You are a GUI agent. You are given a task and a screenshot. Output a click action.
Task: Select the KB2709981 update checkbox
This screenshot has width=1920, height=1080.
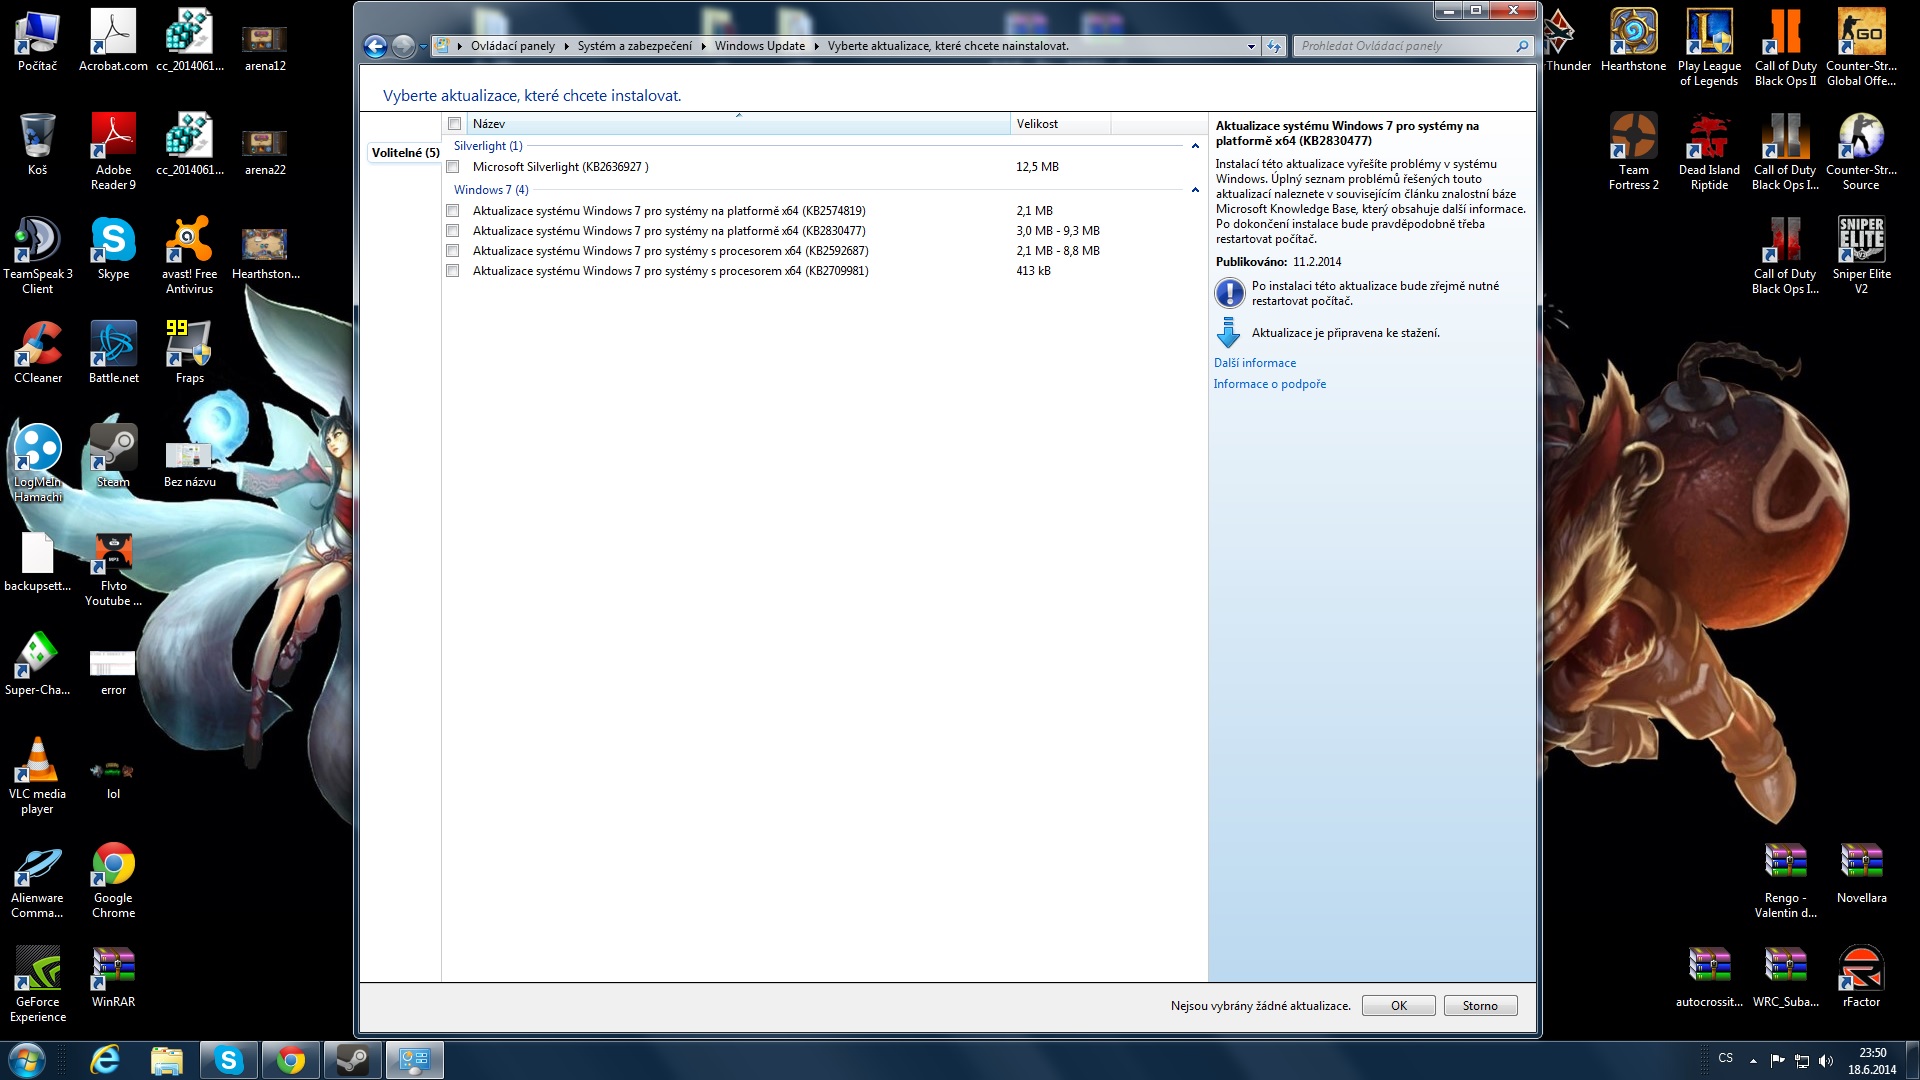coord(453,271)
